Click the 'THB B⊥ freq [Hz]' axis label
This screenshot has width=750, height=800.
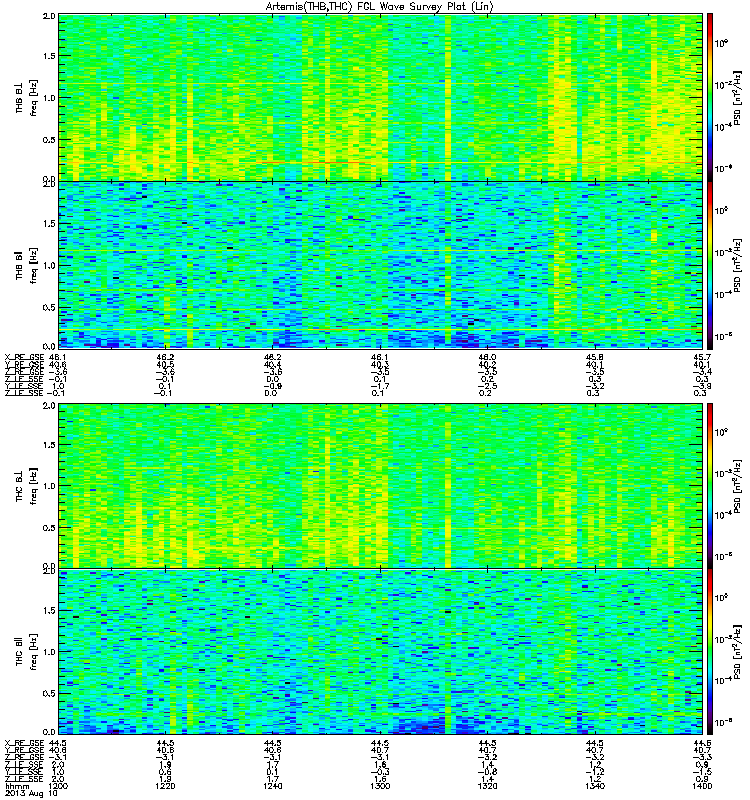point(27,98)
